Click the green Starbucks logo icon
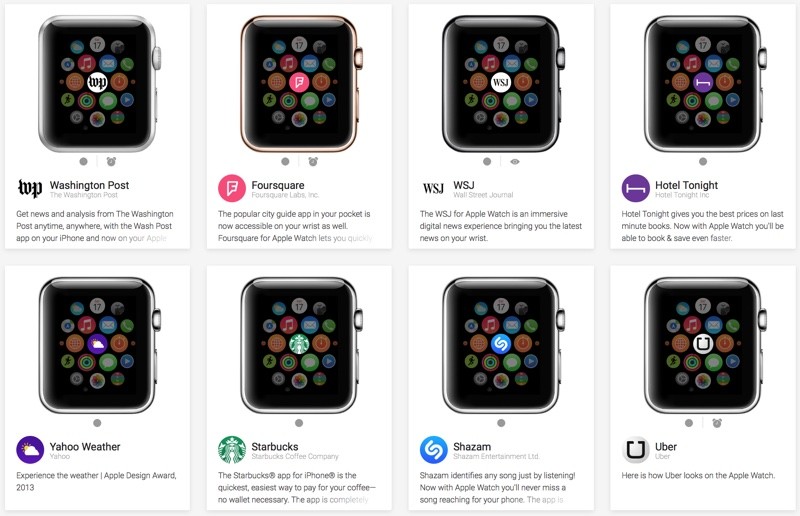The width and height of the screenshot is (800, 516). pyautogui.click(x=232, y=450)
